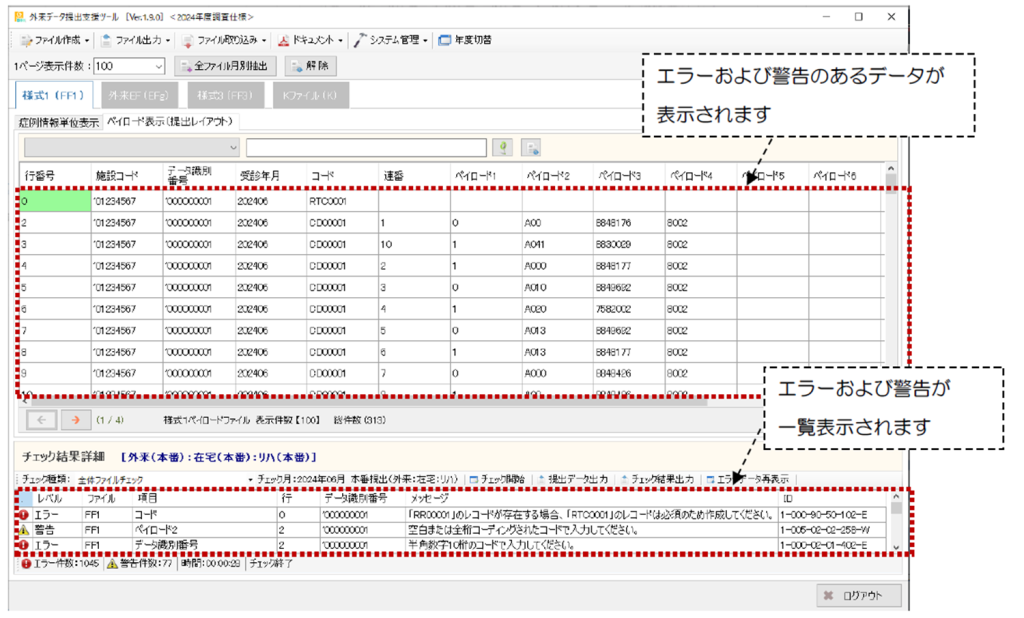Click the ペイロード2 column header
This screenshot has width=1024, height=618.
[x=558, y=176]
